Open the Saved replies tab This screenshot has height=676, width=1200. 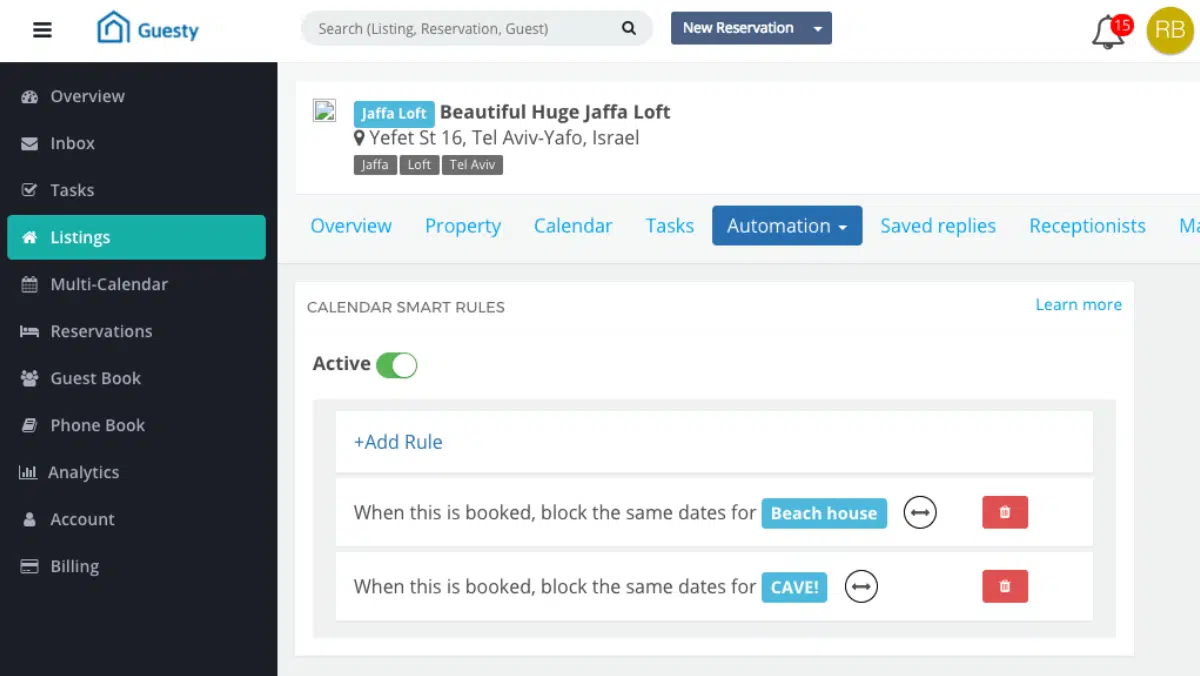point(938,226)
